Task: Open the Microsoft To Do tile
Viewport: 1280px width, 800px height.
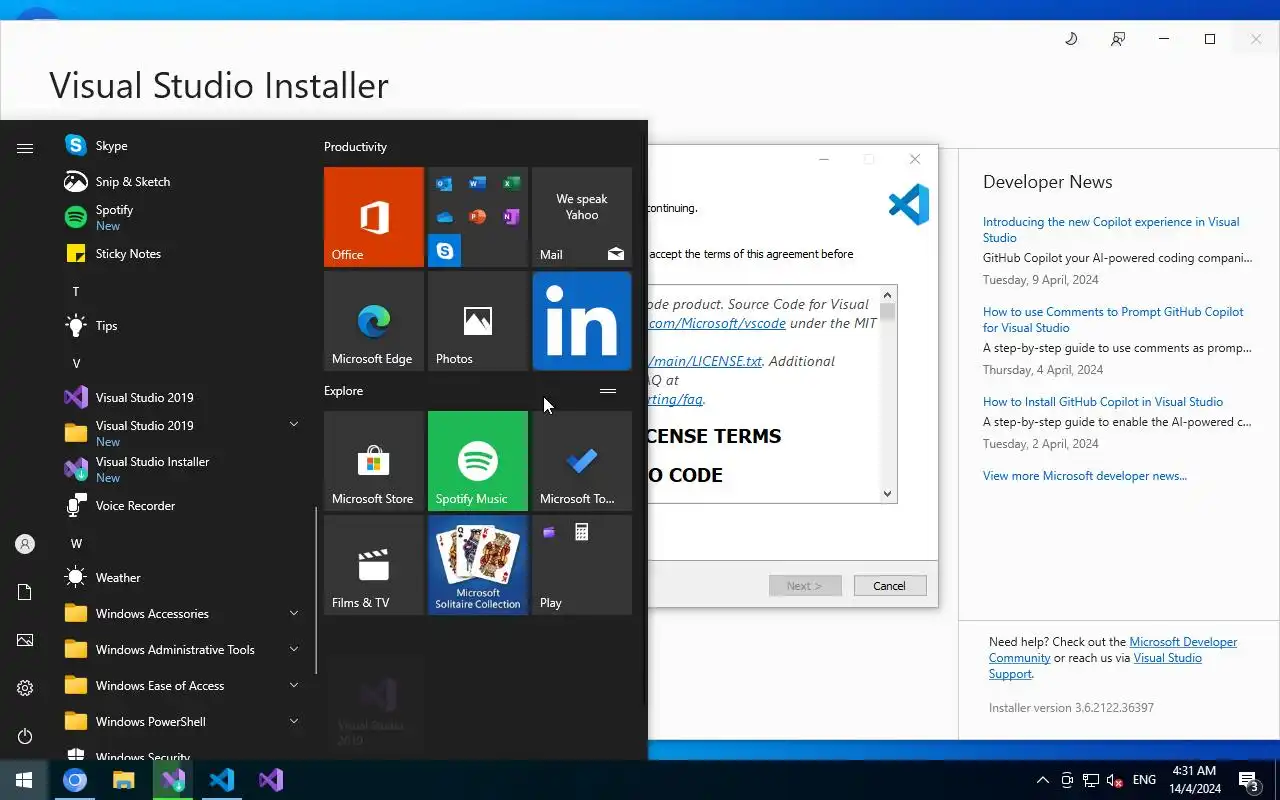Action: (582, 461)
